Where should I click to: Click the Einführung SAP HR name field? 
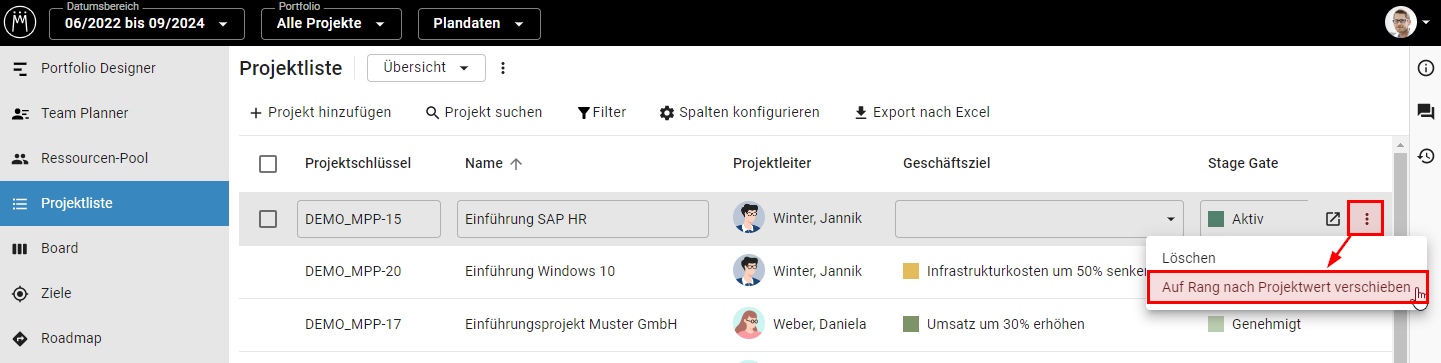click(583, 219)
